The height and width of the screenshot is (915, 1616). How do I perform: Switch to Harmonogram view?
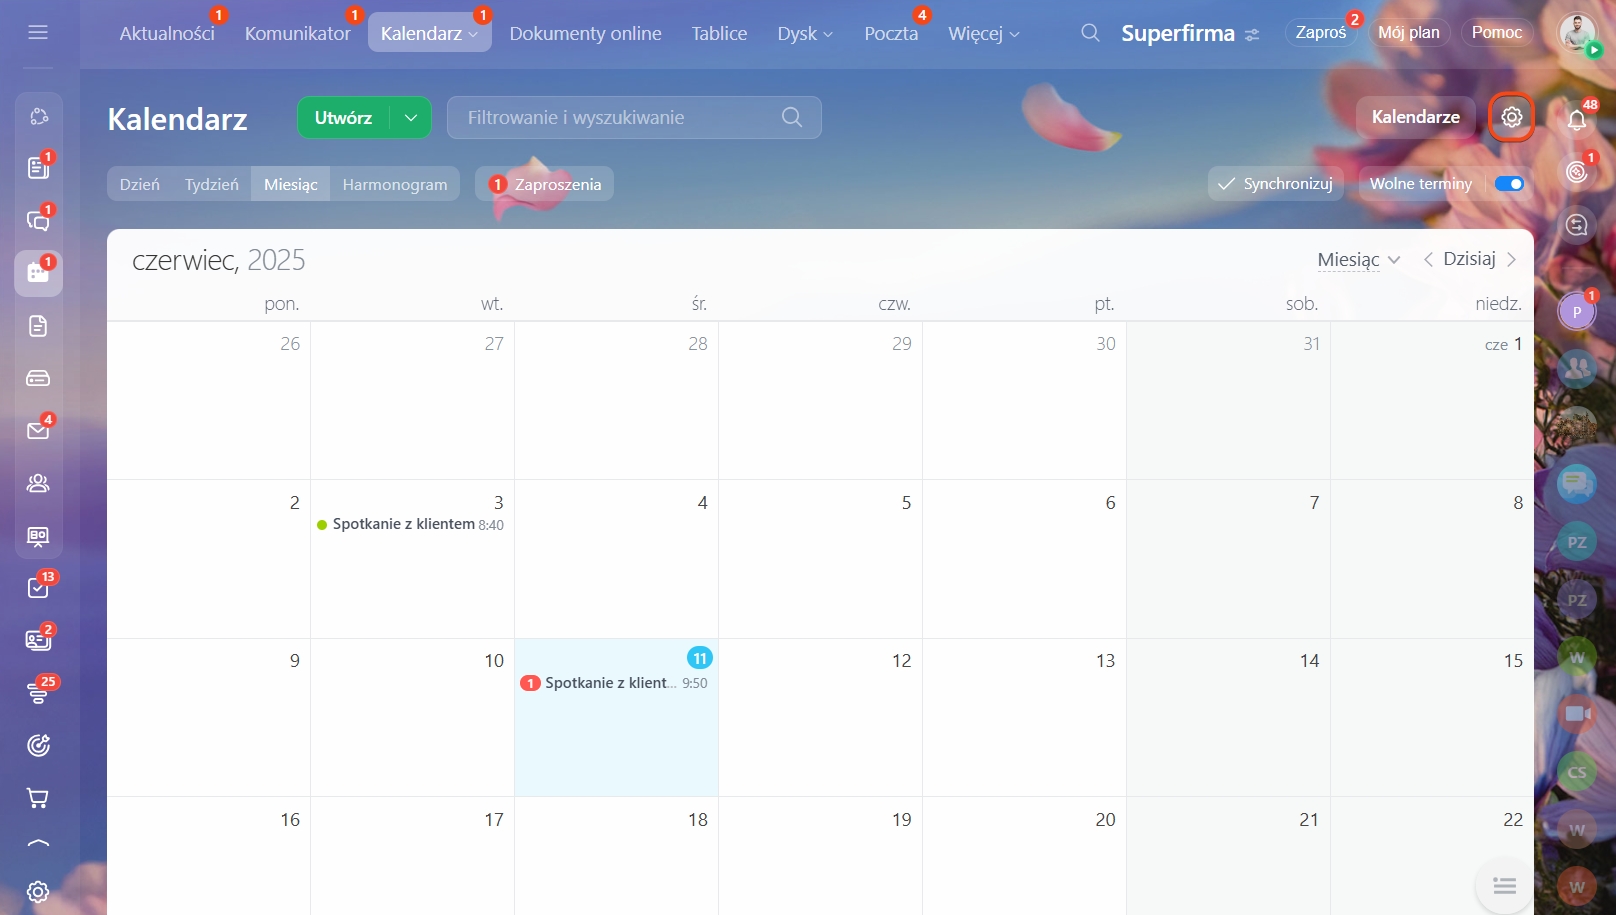(395, 184)
